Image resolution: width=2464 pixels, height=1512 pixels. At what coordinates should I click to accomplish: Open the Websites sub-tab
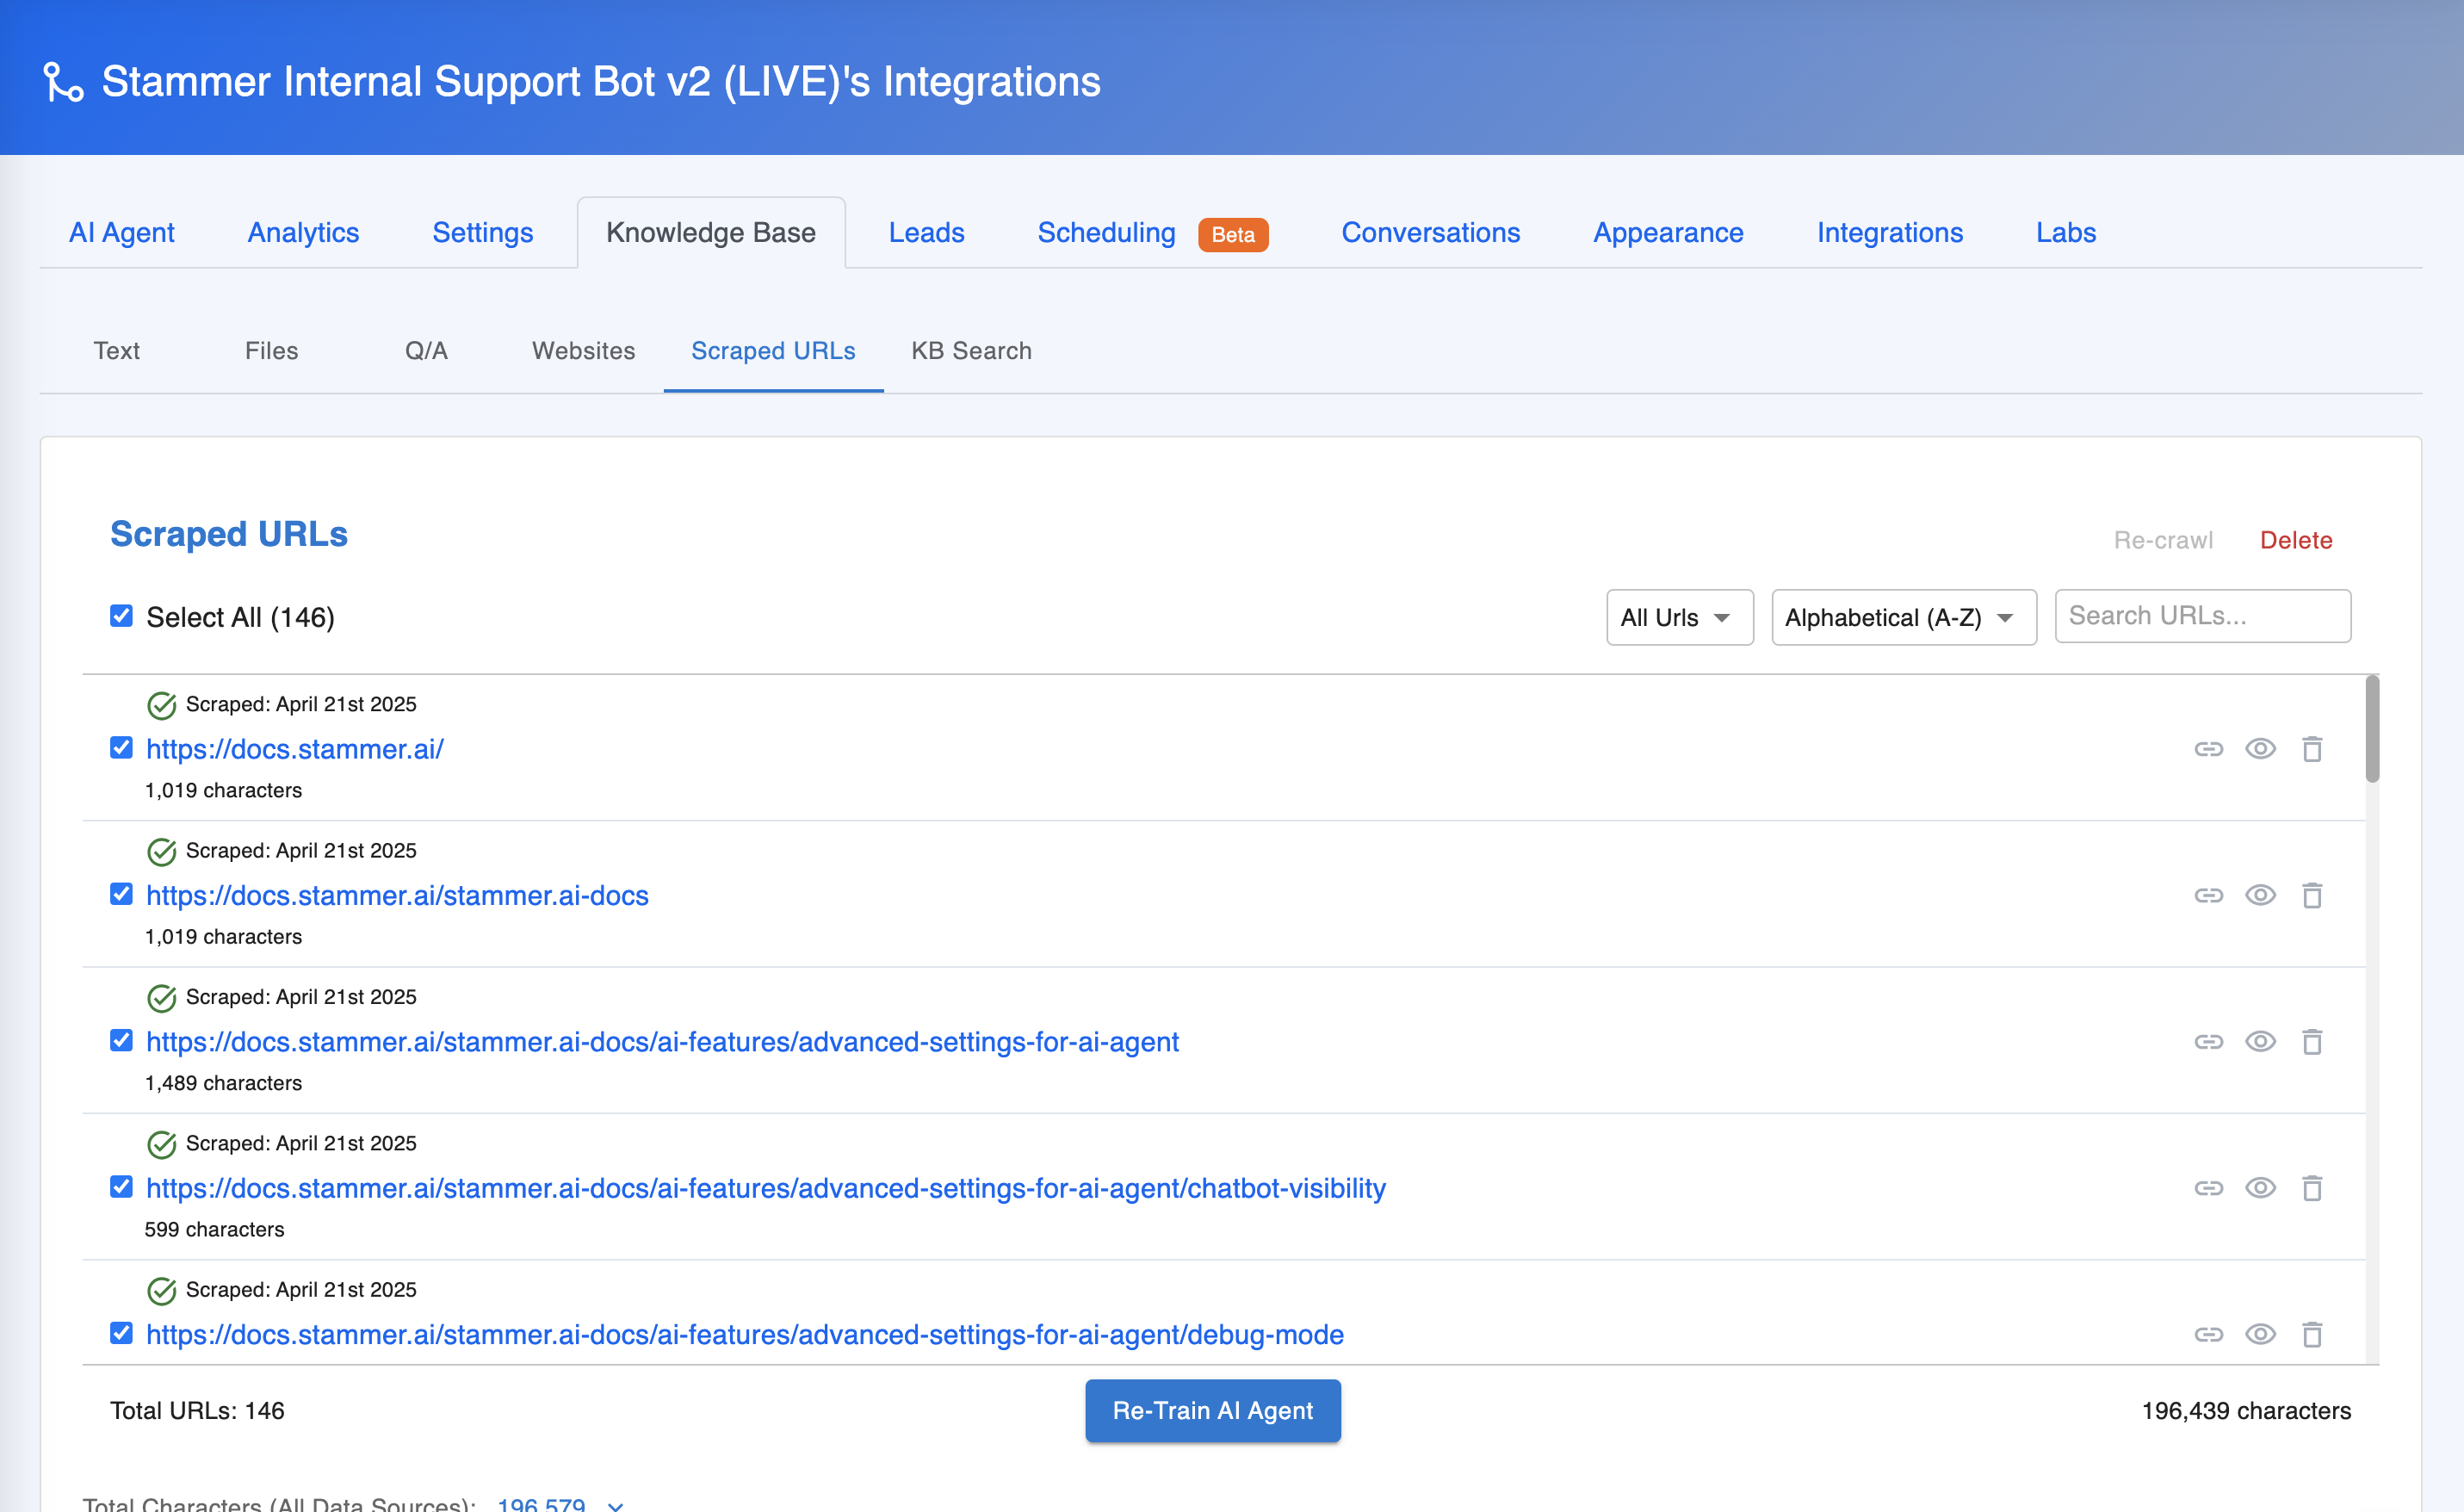[583, 351]
